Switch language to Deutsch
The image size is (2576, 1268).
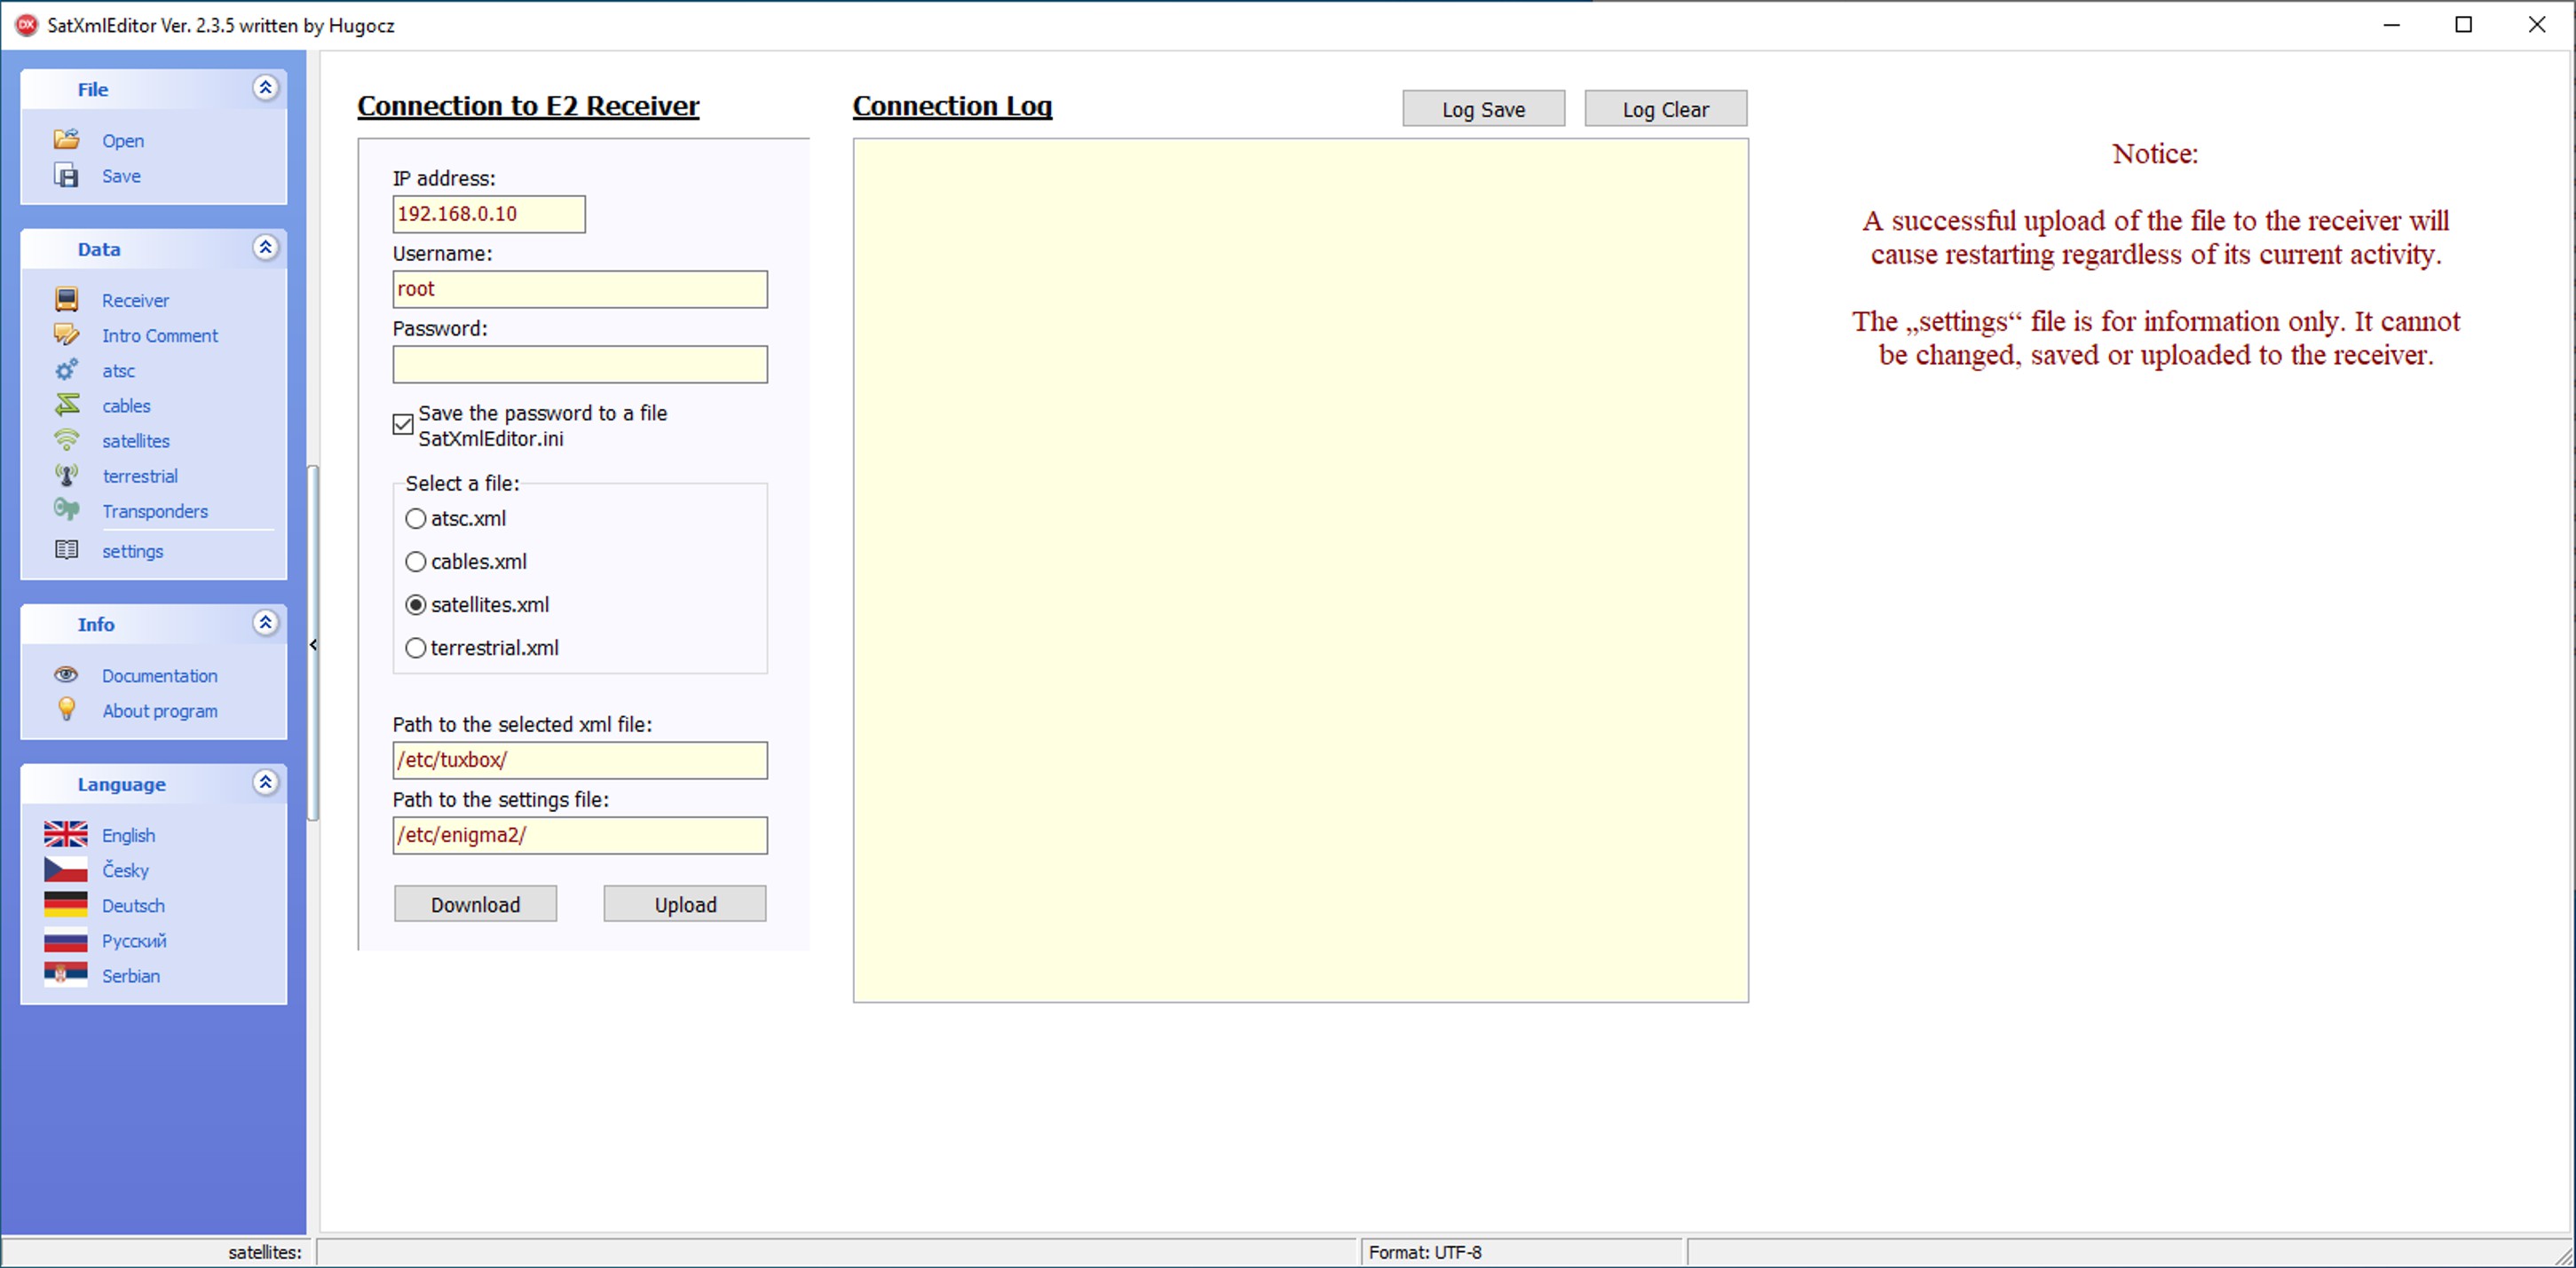pos(133,905)
